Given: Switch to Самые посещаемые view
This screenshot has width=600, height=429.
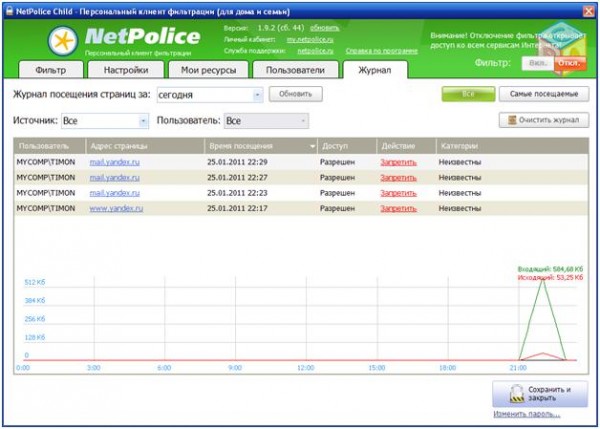Looking at the screenshot, I should 544,94.
